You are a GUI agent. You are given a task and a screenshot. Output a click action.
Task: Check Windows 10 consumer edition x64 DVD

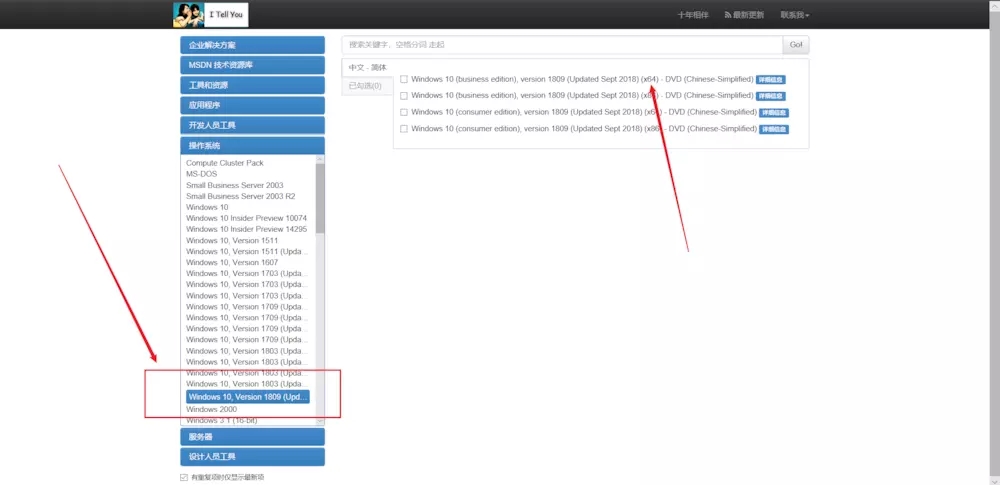tap(404, 112)
